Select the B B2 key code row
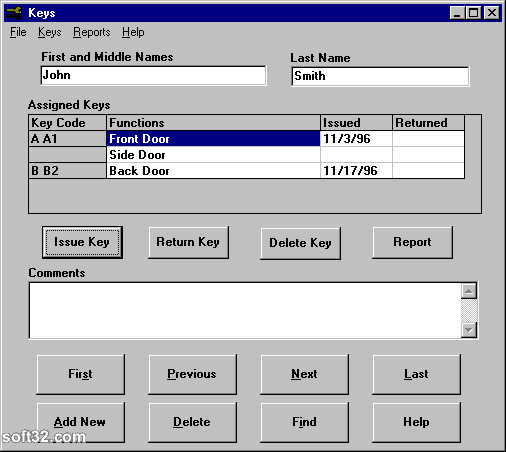The width and height of the screenshot is (506, 452). coord(67,171)
